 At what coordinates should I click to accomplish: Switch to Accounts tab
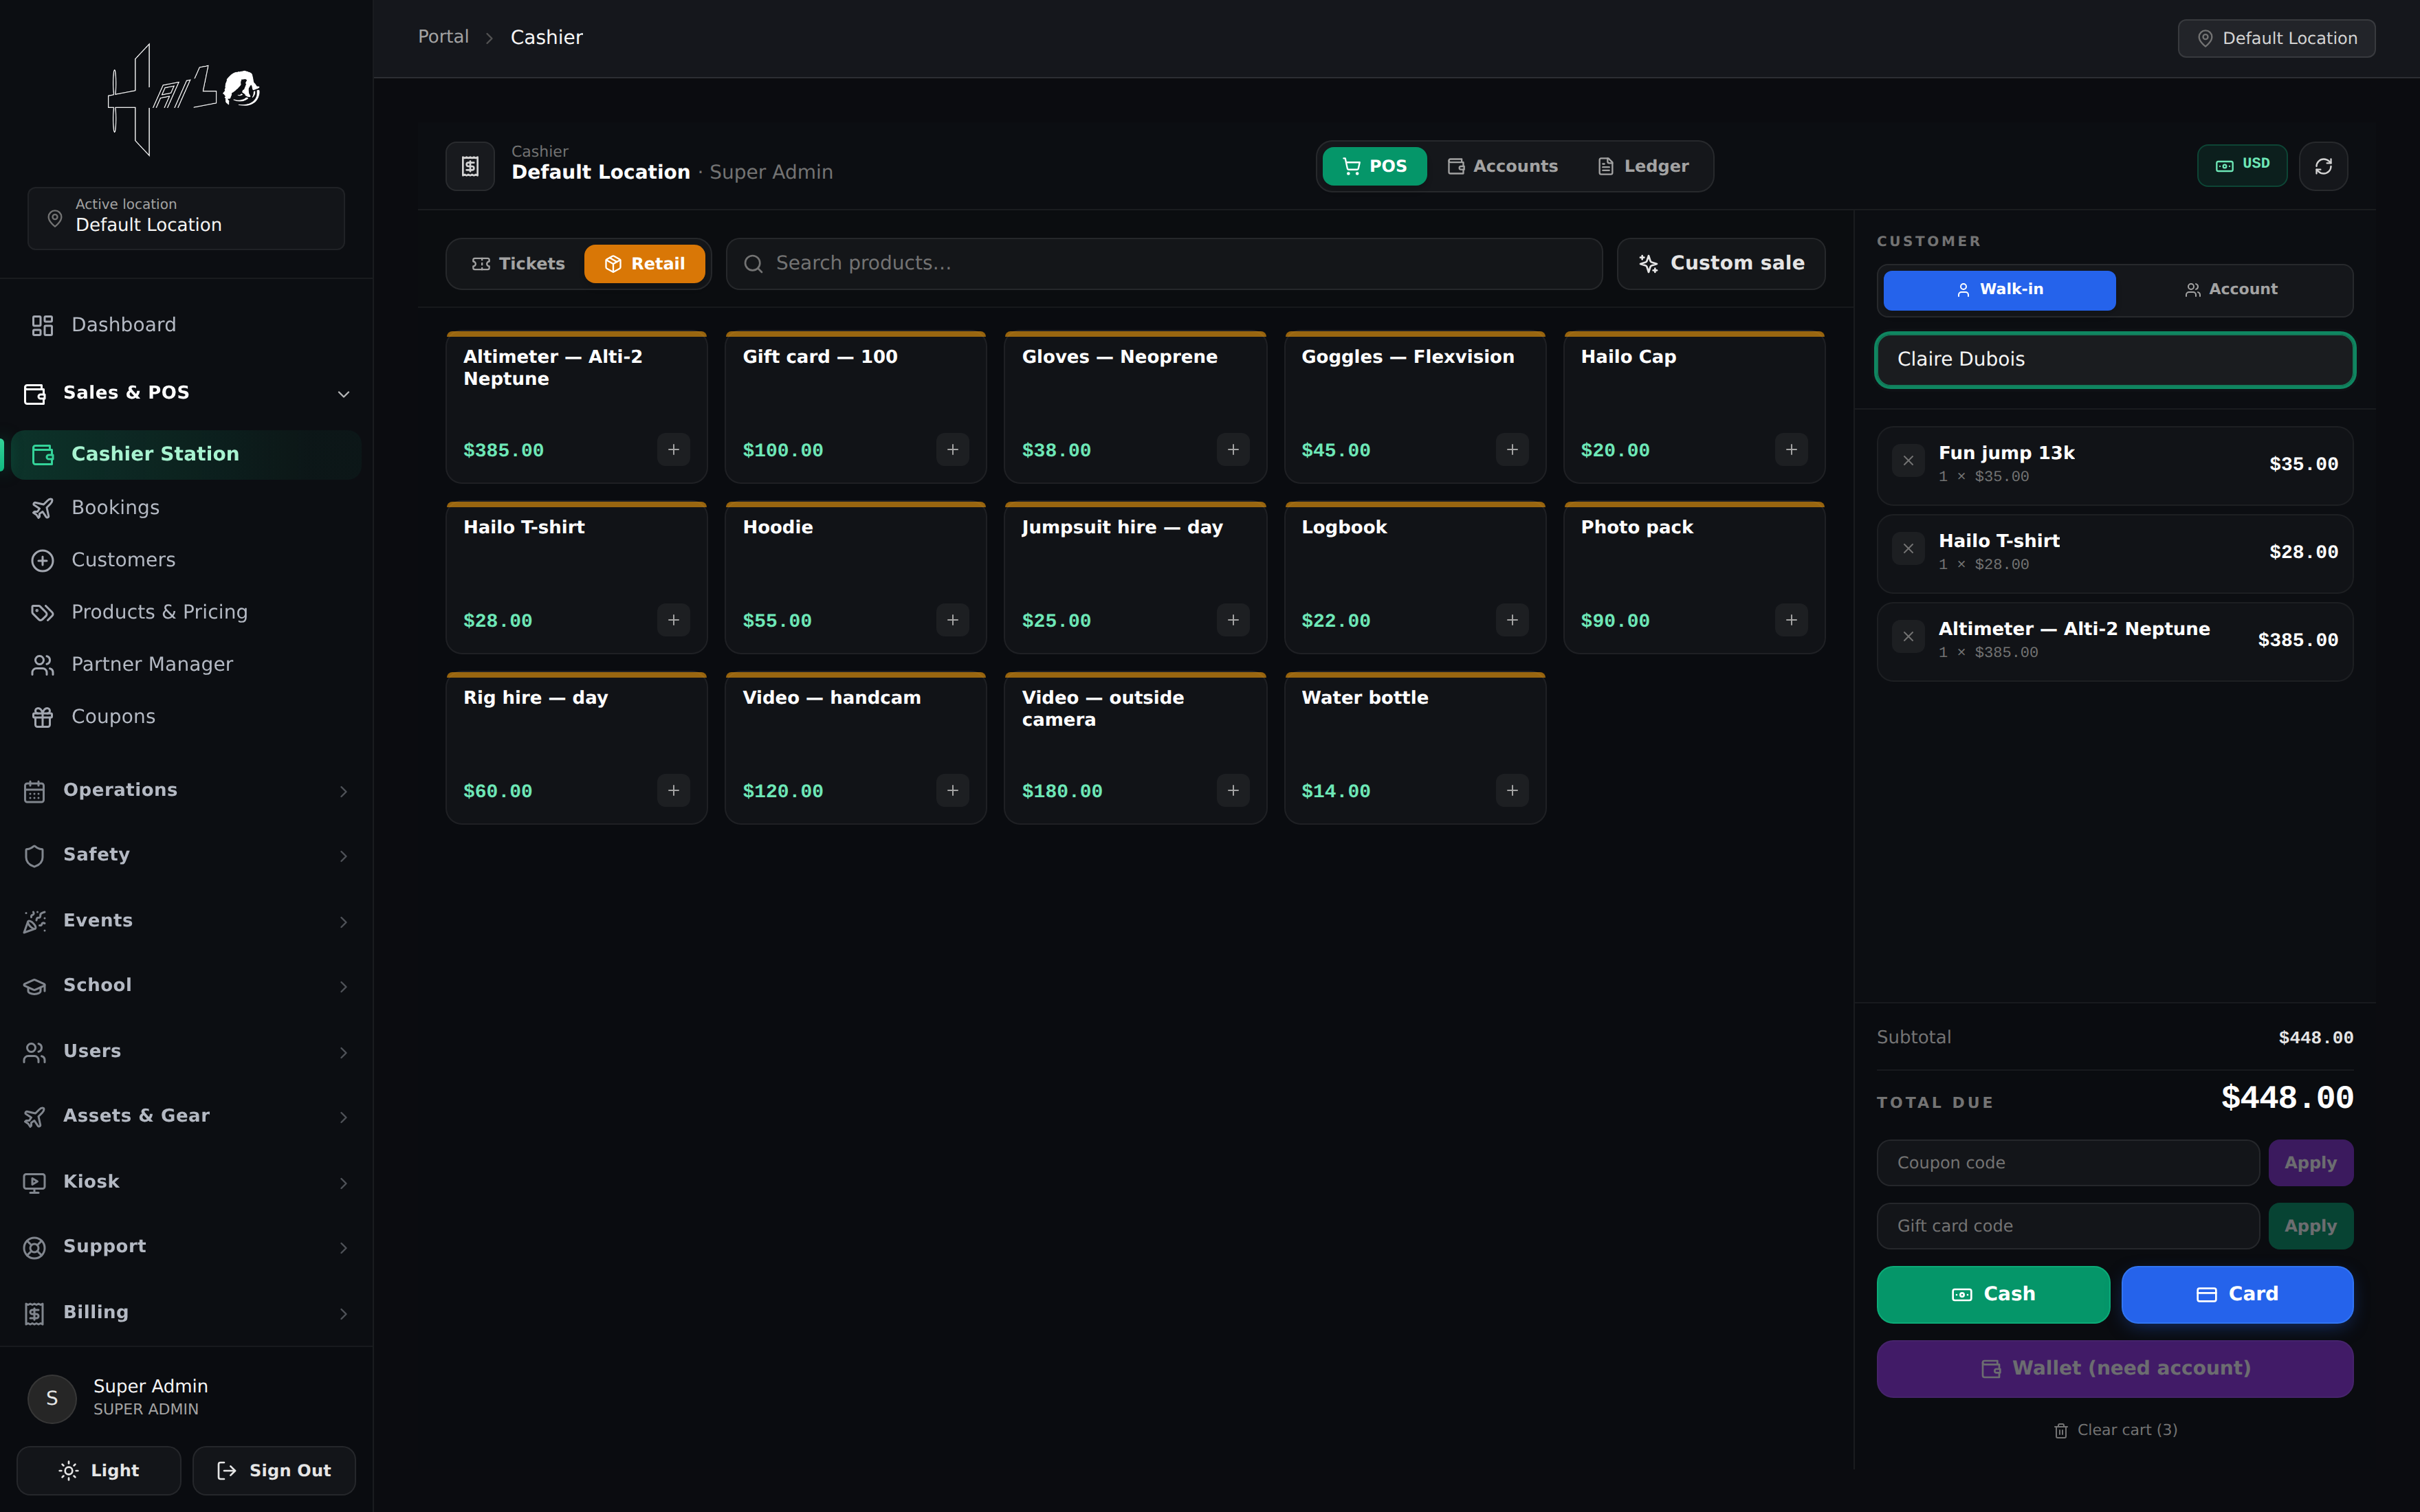[1502, 166]
